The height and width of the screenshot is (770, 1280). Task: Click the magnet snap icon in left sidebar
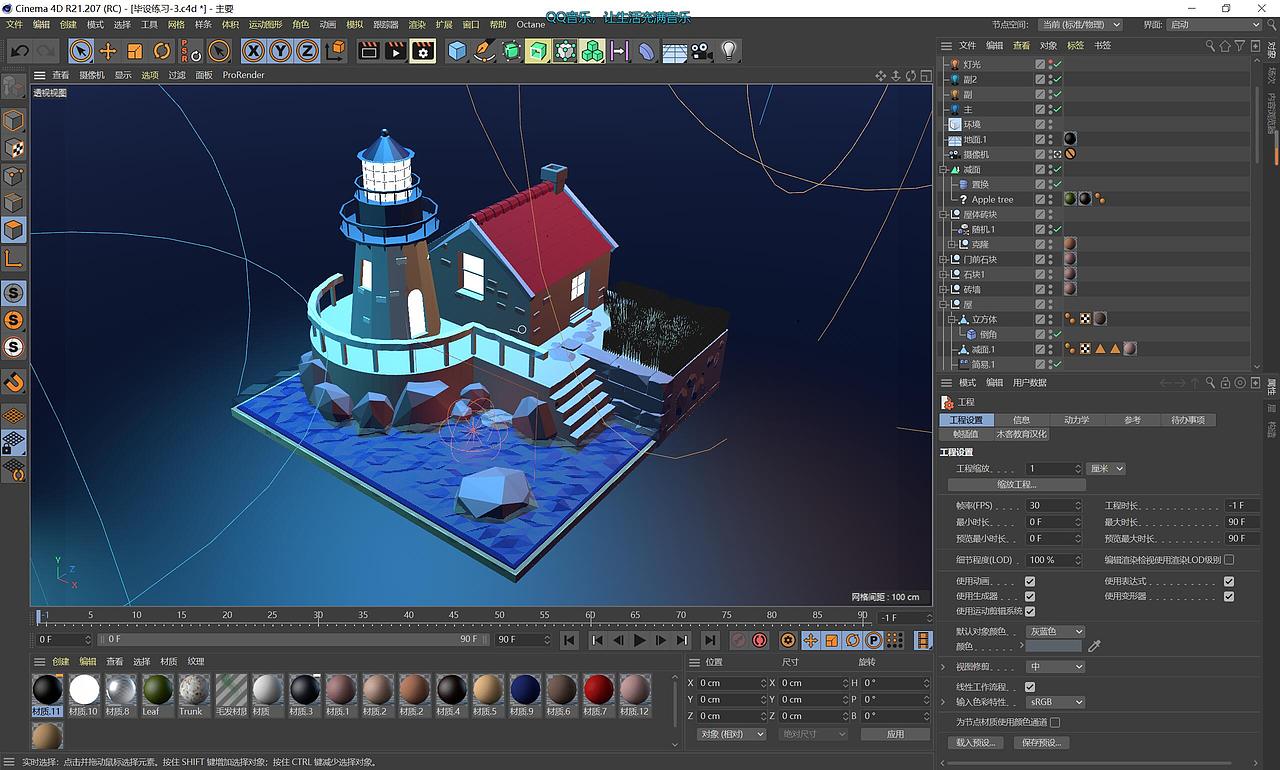pos(14,383)
